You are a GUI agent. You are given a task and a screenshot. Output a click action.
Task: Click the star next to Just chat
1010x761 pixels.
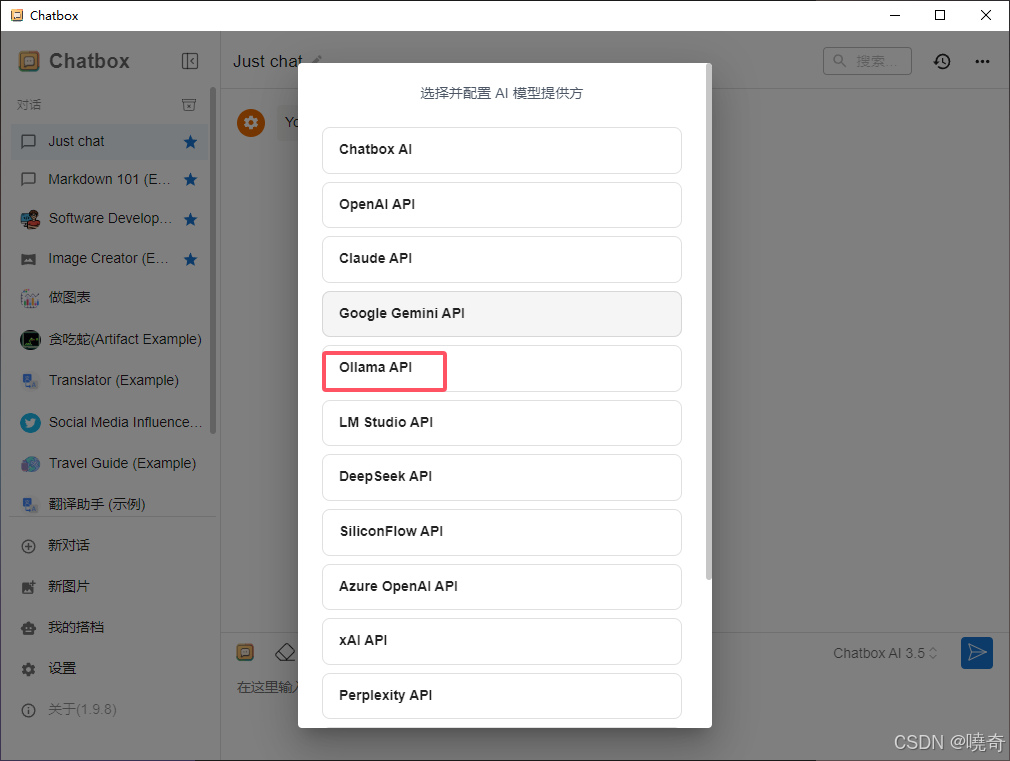click(x=191, y=142)
